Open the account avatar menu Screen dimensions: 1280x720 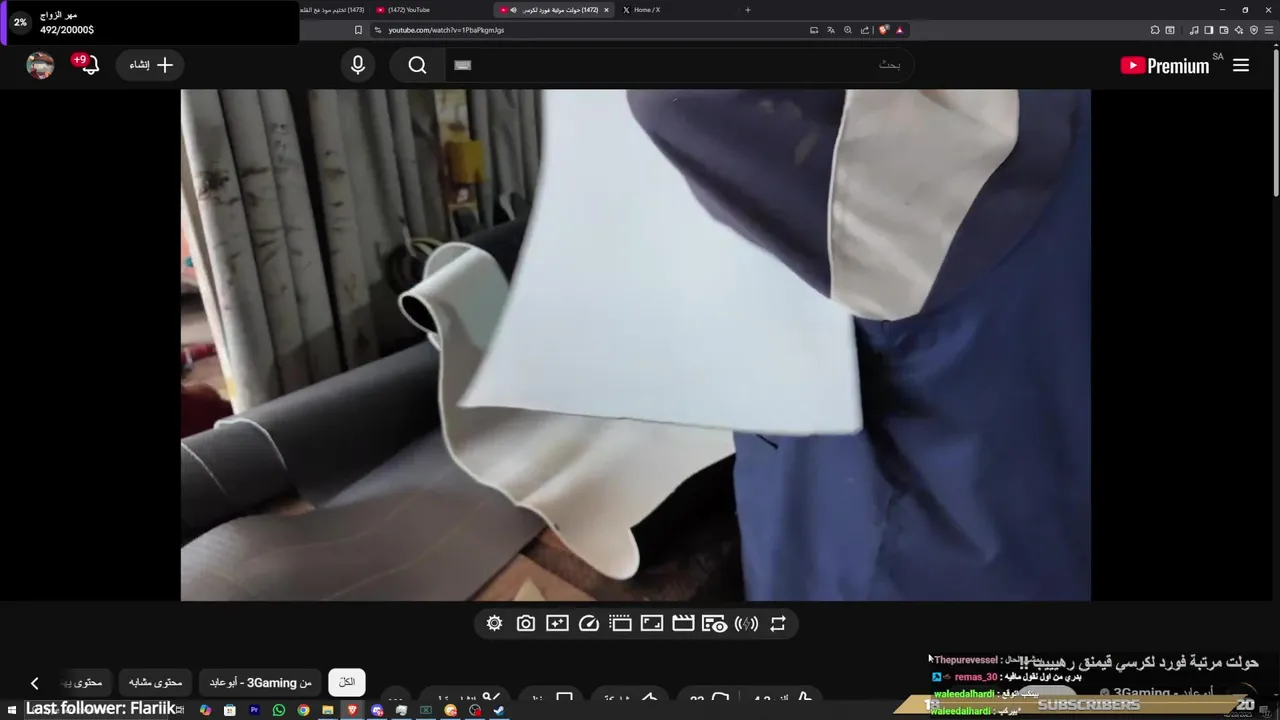click(40, 65)
